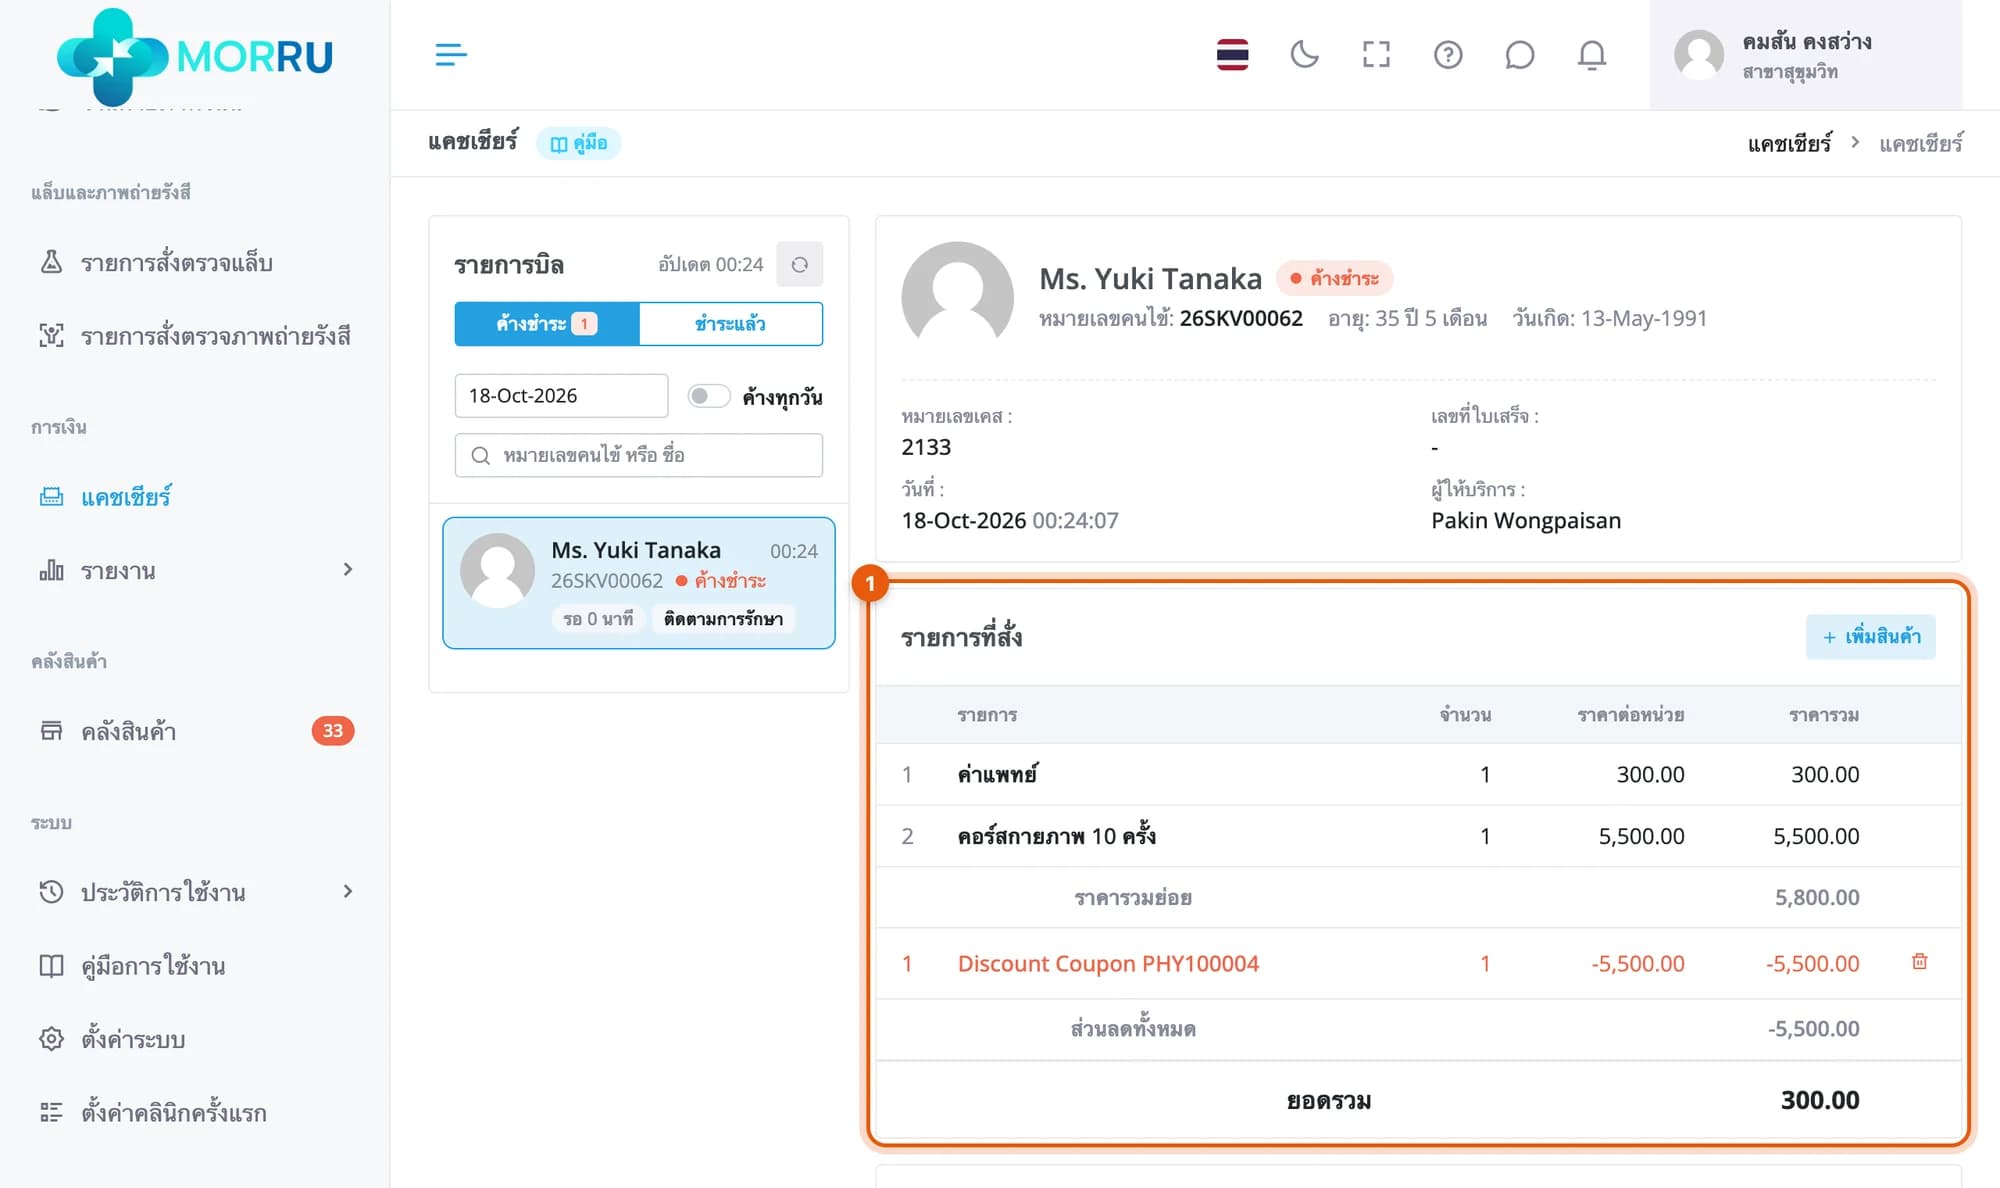Select Ms. Yuki Tanaka bill card
Screen dimensions: 2000x1188
point(639,583)
